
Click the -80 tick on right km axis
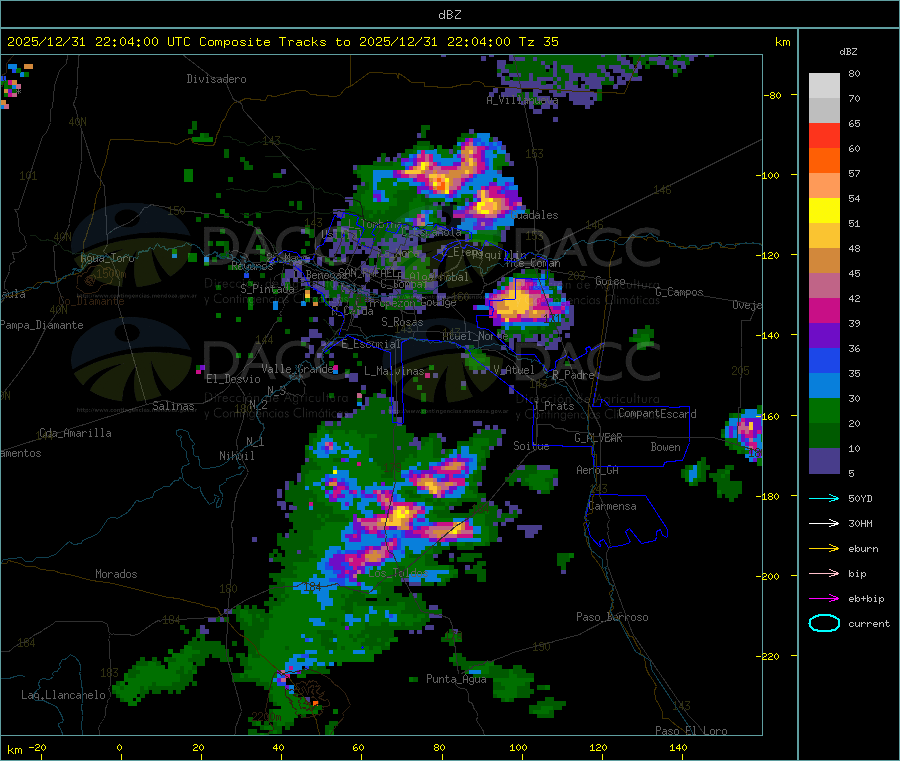click(773, 95)
